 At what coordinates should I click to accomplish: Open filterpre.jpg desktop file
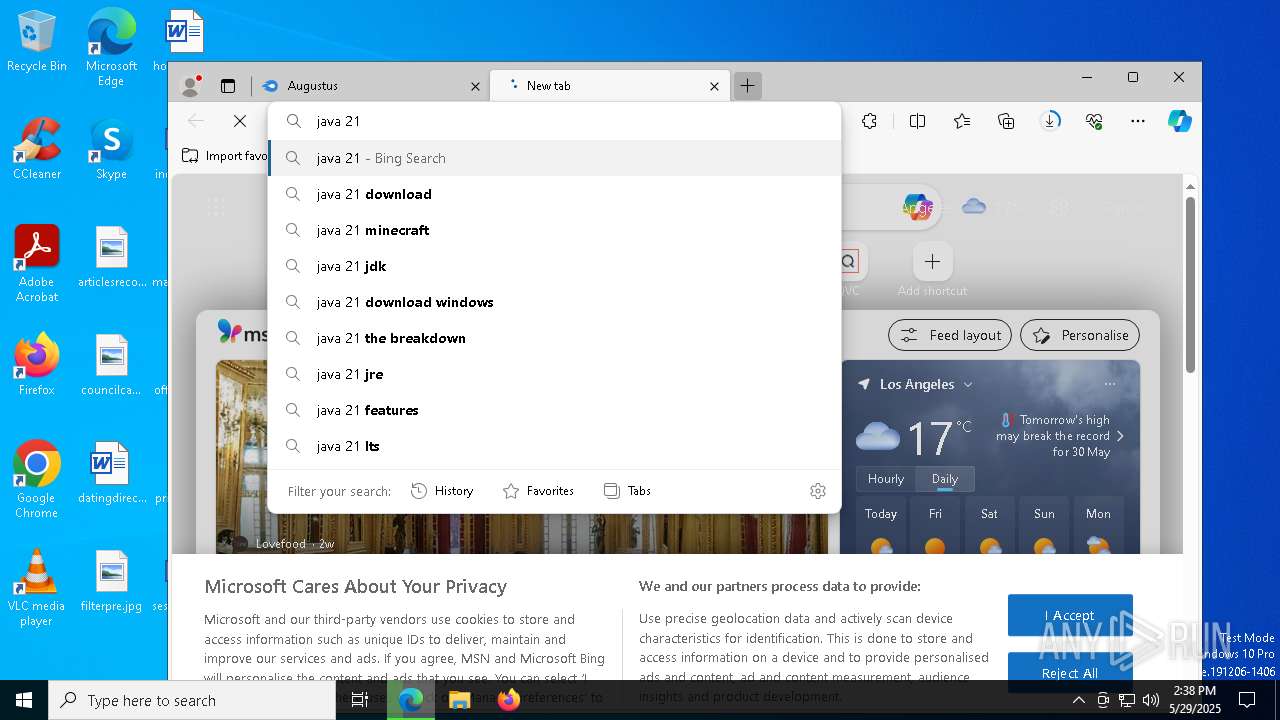pos(111,581)
